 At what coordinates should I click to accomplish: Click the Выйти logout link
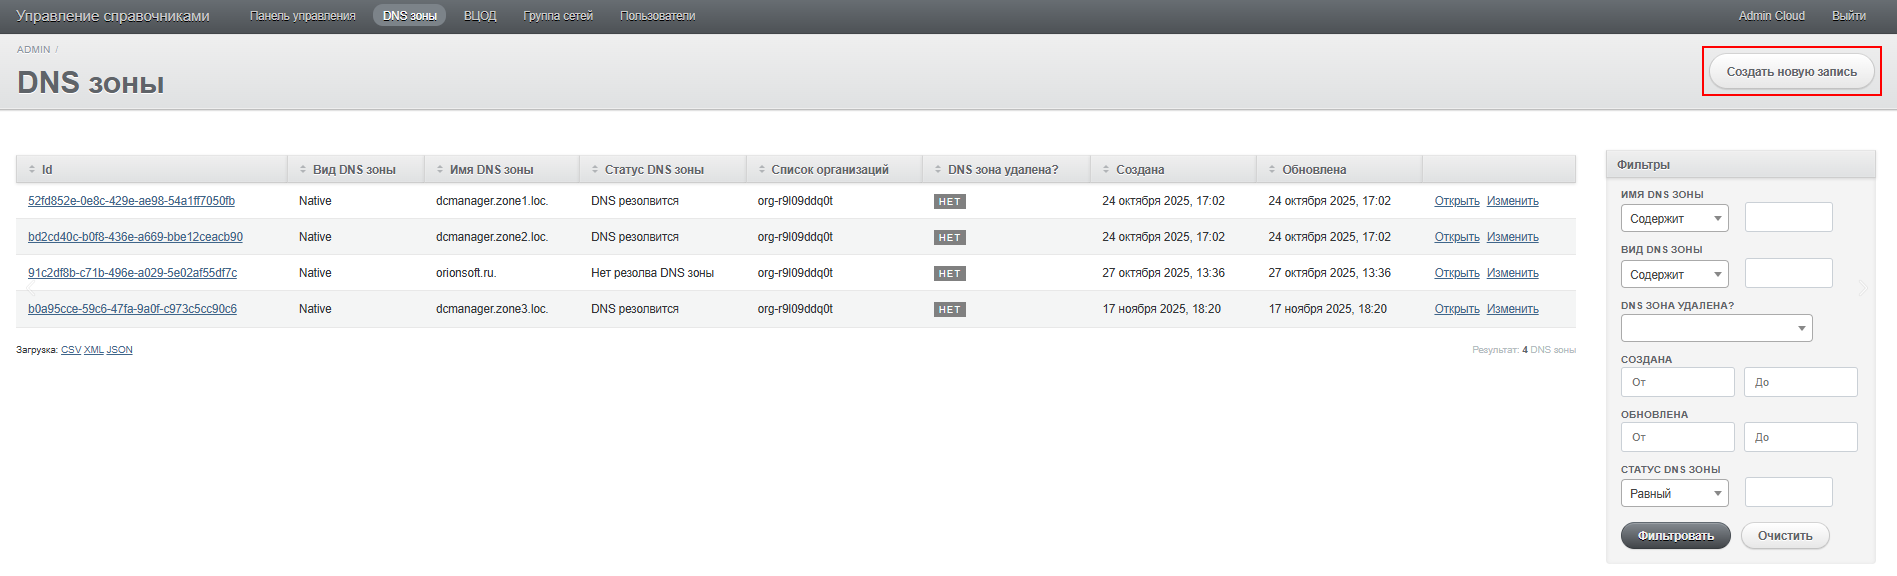[x=1849, y=16]
